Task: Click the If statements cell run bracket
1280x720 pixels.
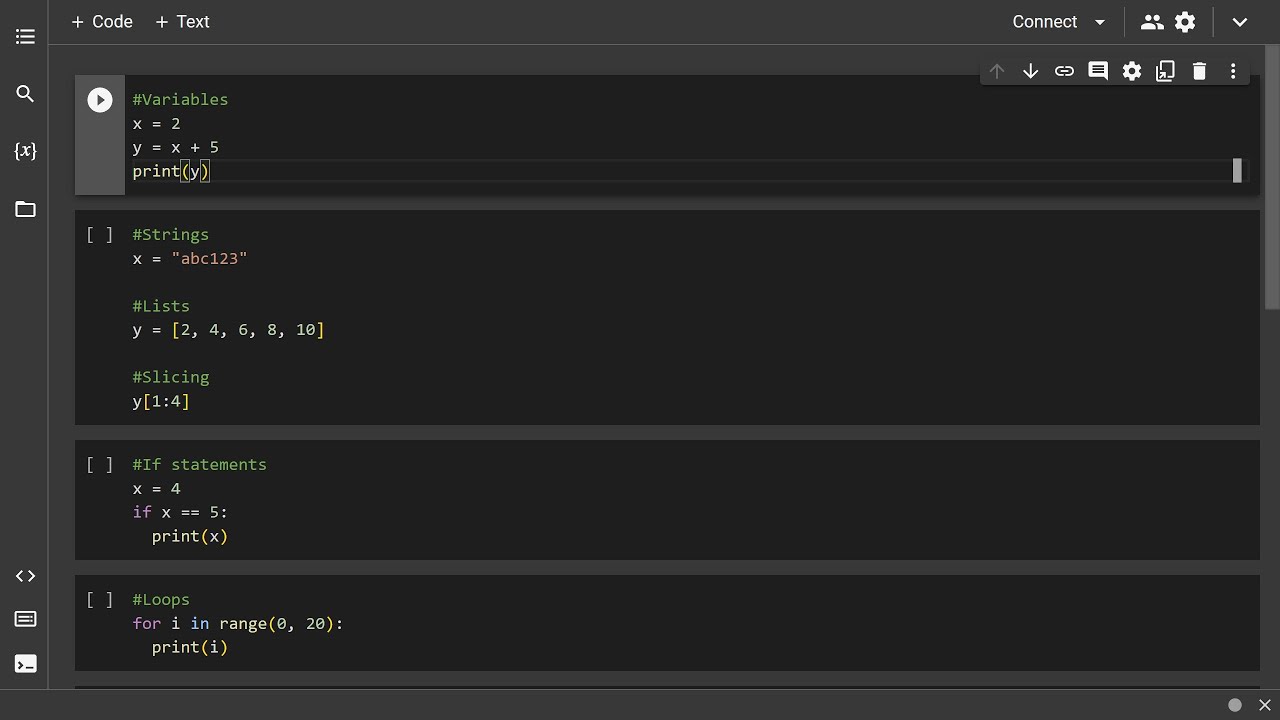Action: point(100,465)
